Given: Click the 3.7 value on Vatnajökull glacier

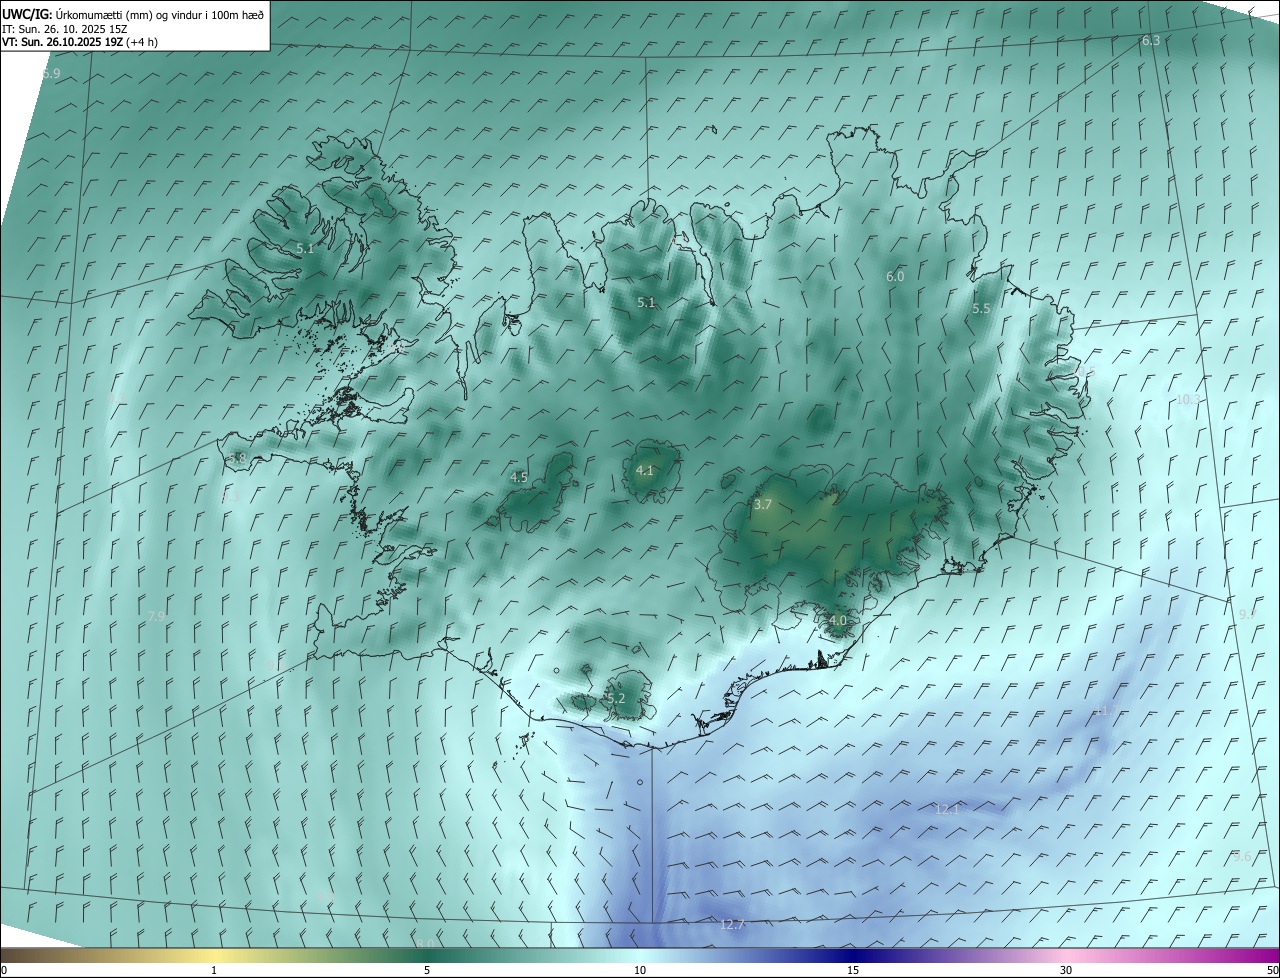Looking at the screenshot, I should pos(763,505).
